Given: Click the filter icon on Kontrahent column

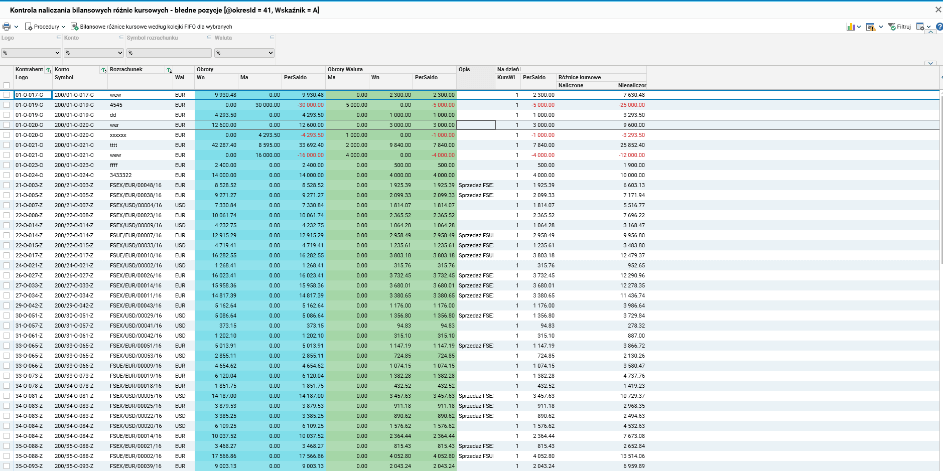Looking at the screenshot, I should pos(47,69).
